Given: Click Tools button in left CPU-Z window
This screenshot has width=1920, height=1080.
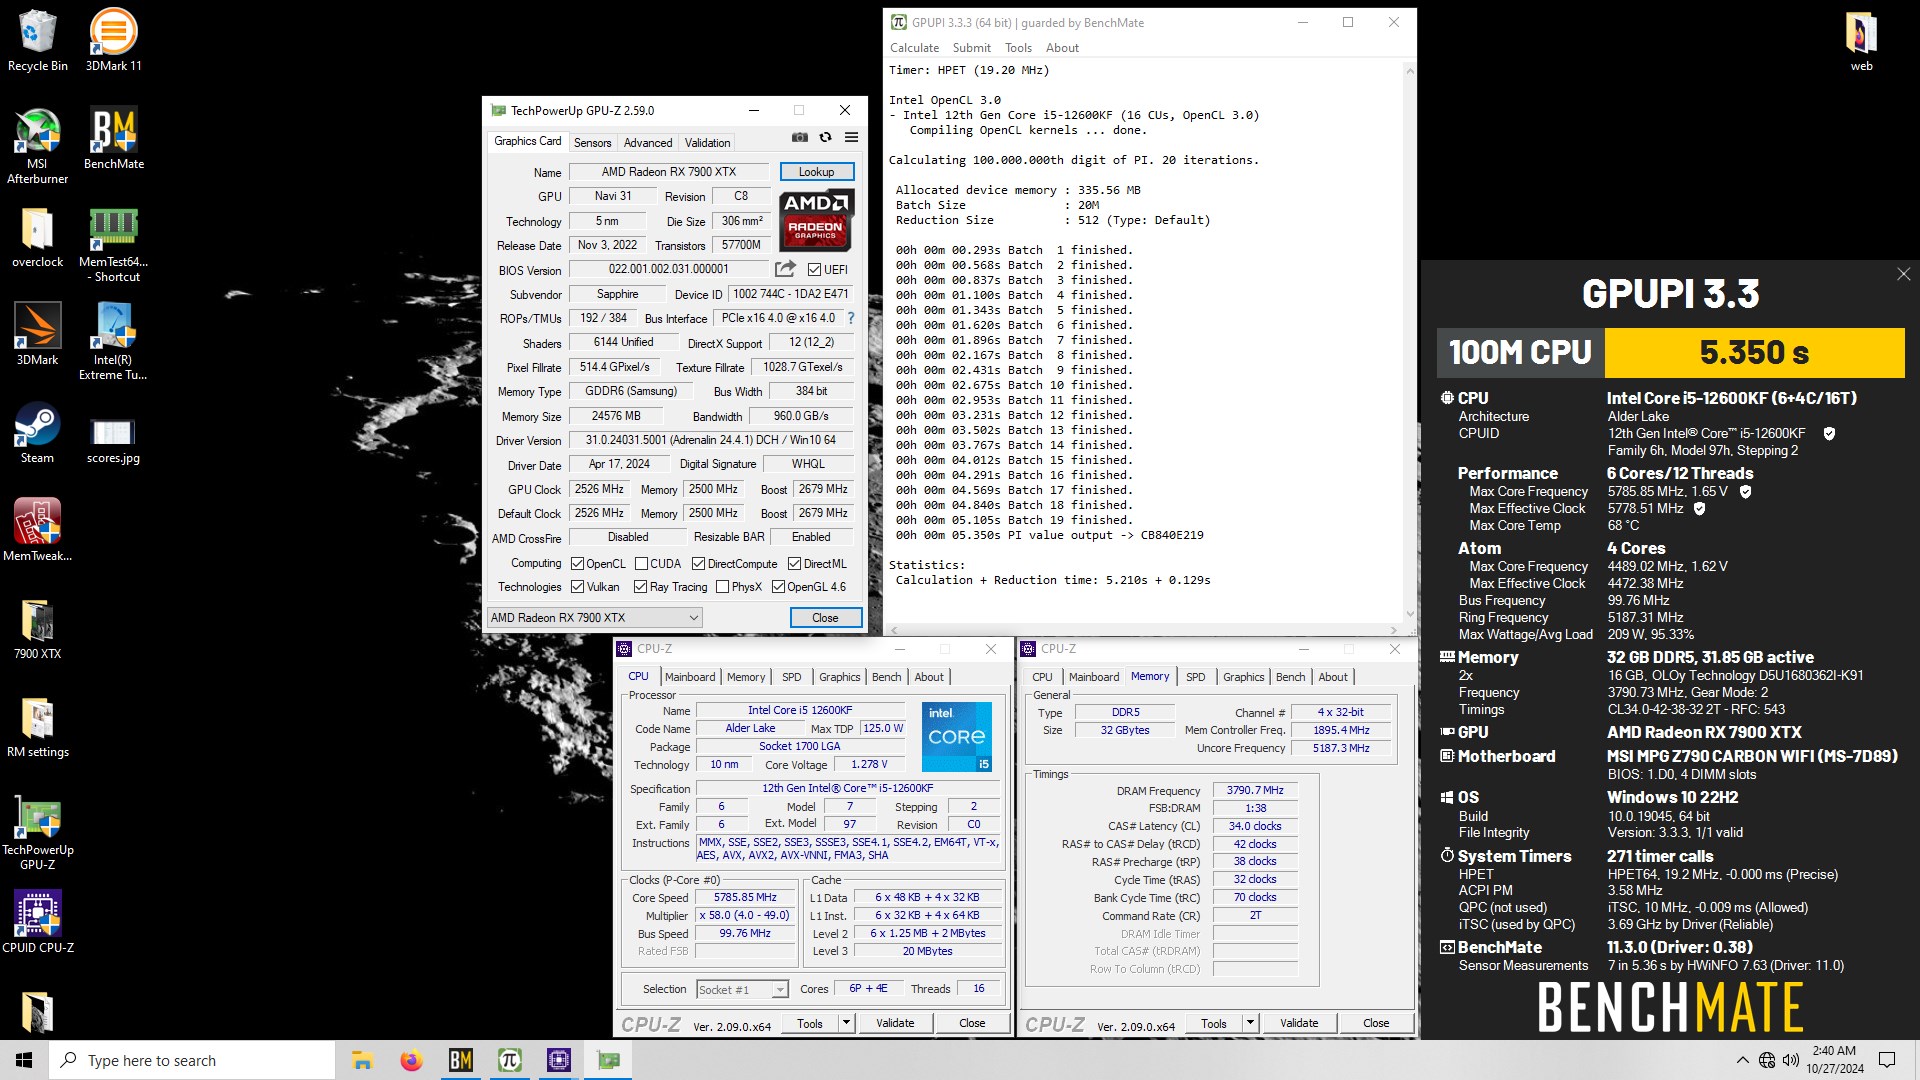Looking at the screenshot, I should [x=810, y=1023].
